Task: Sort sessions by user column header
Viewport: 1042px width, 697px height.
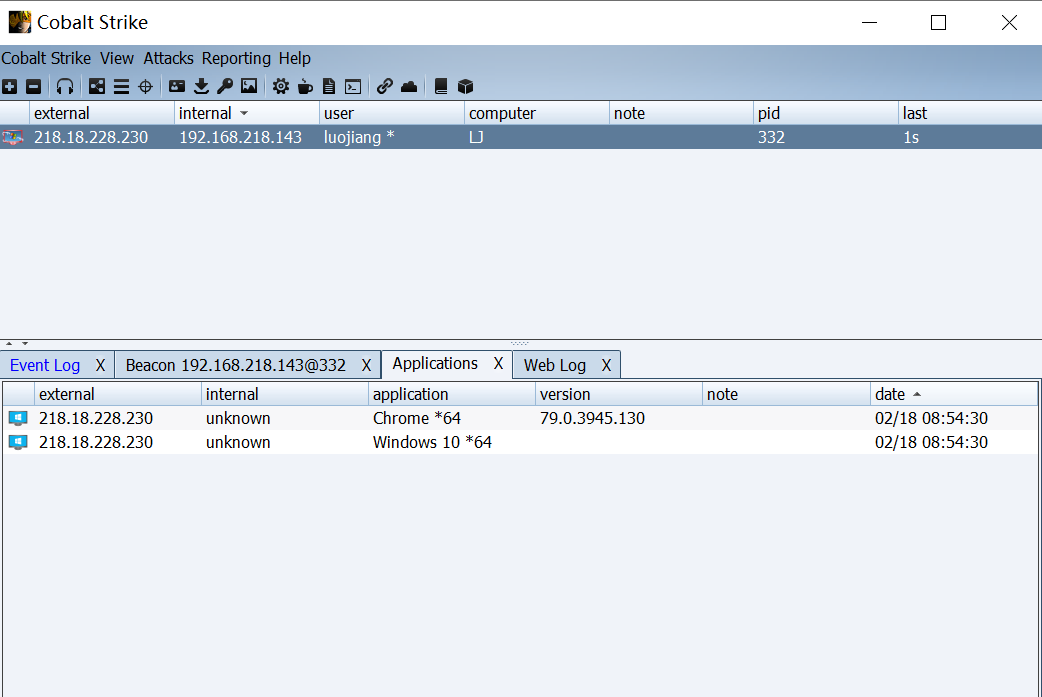Action: [391, 114]
